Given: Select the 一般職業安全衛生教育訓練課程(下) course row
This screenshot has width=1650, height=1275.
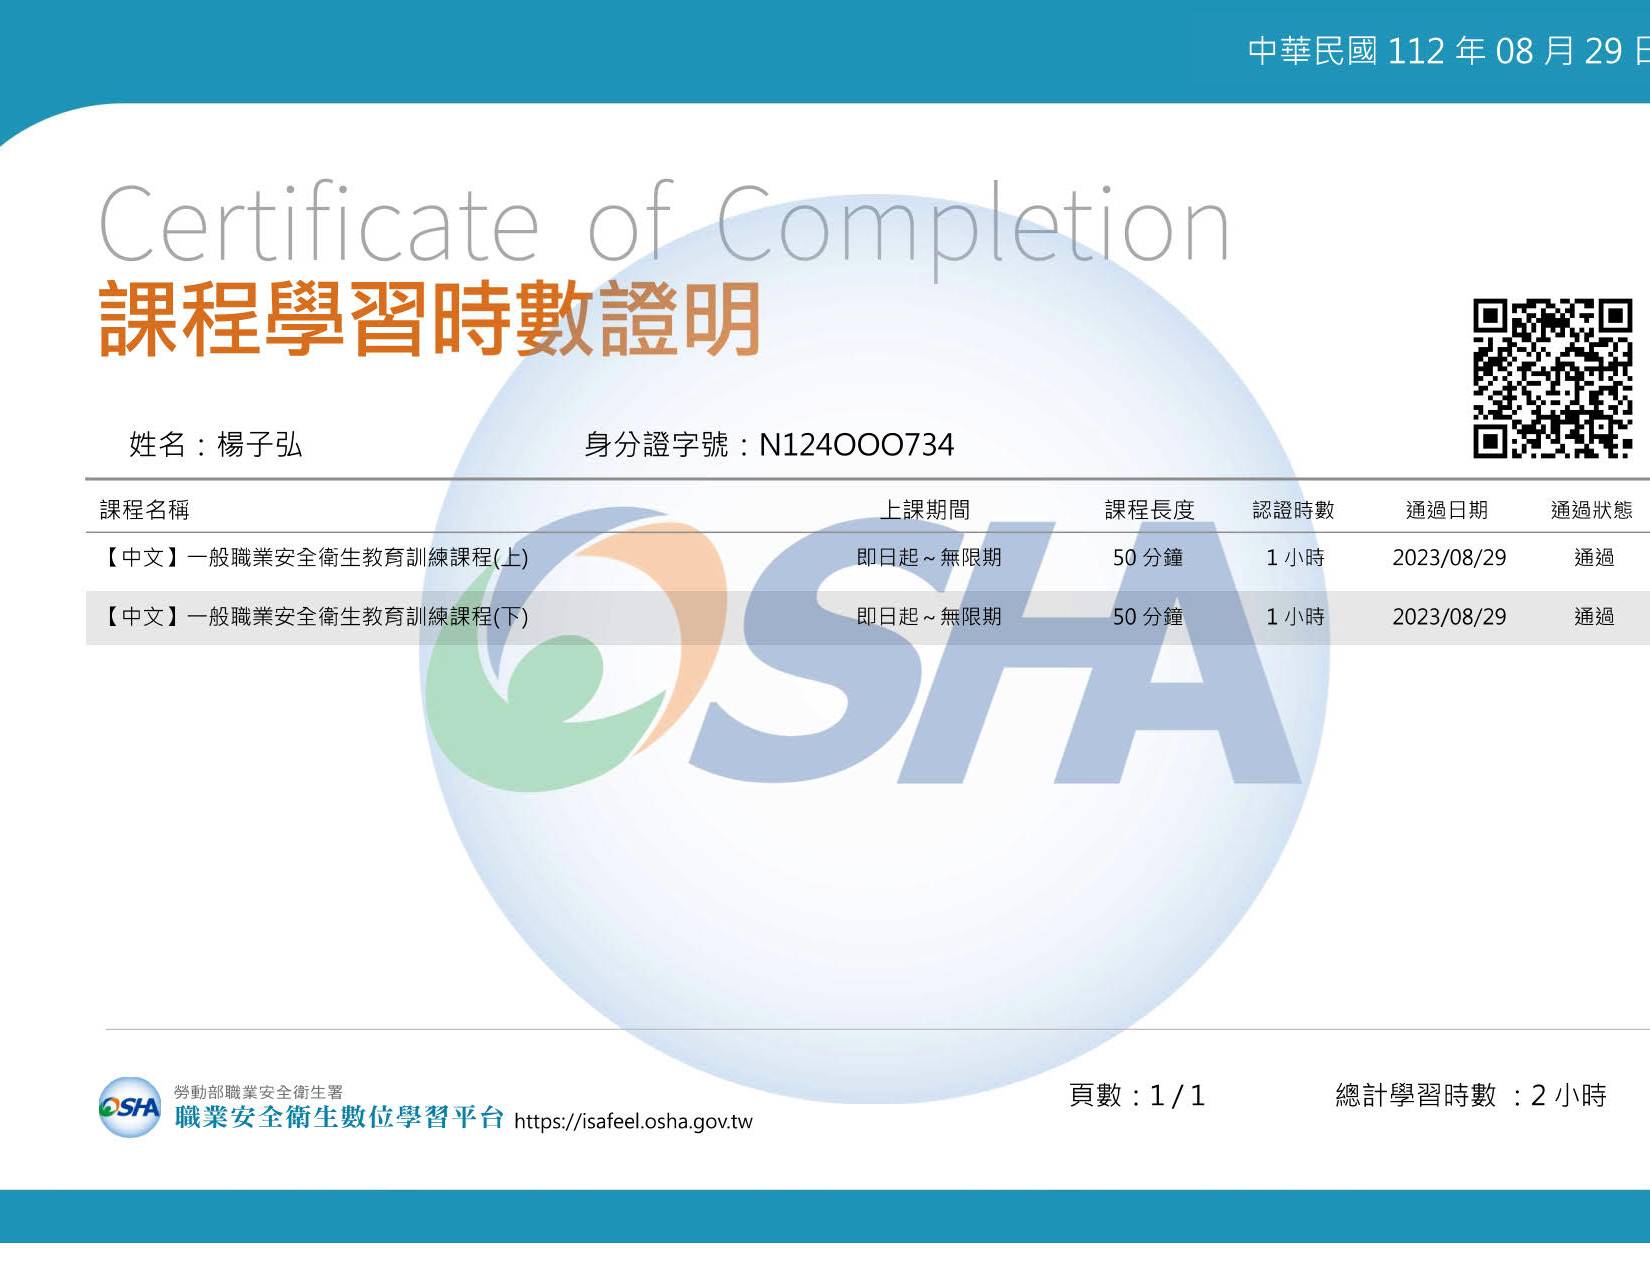Looking at the screenshot, I should (315, 617).
